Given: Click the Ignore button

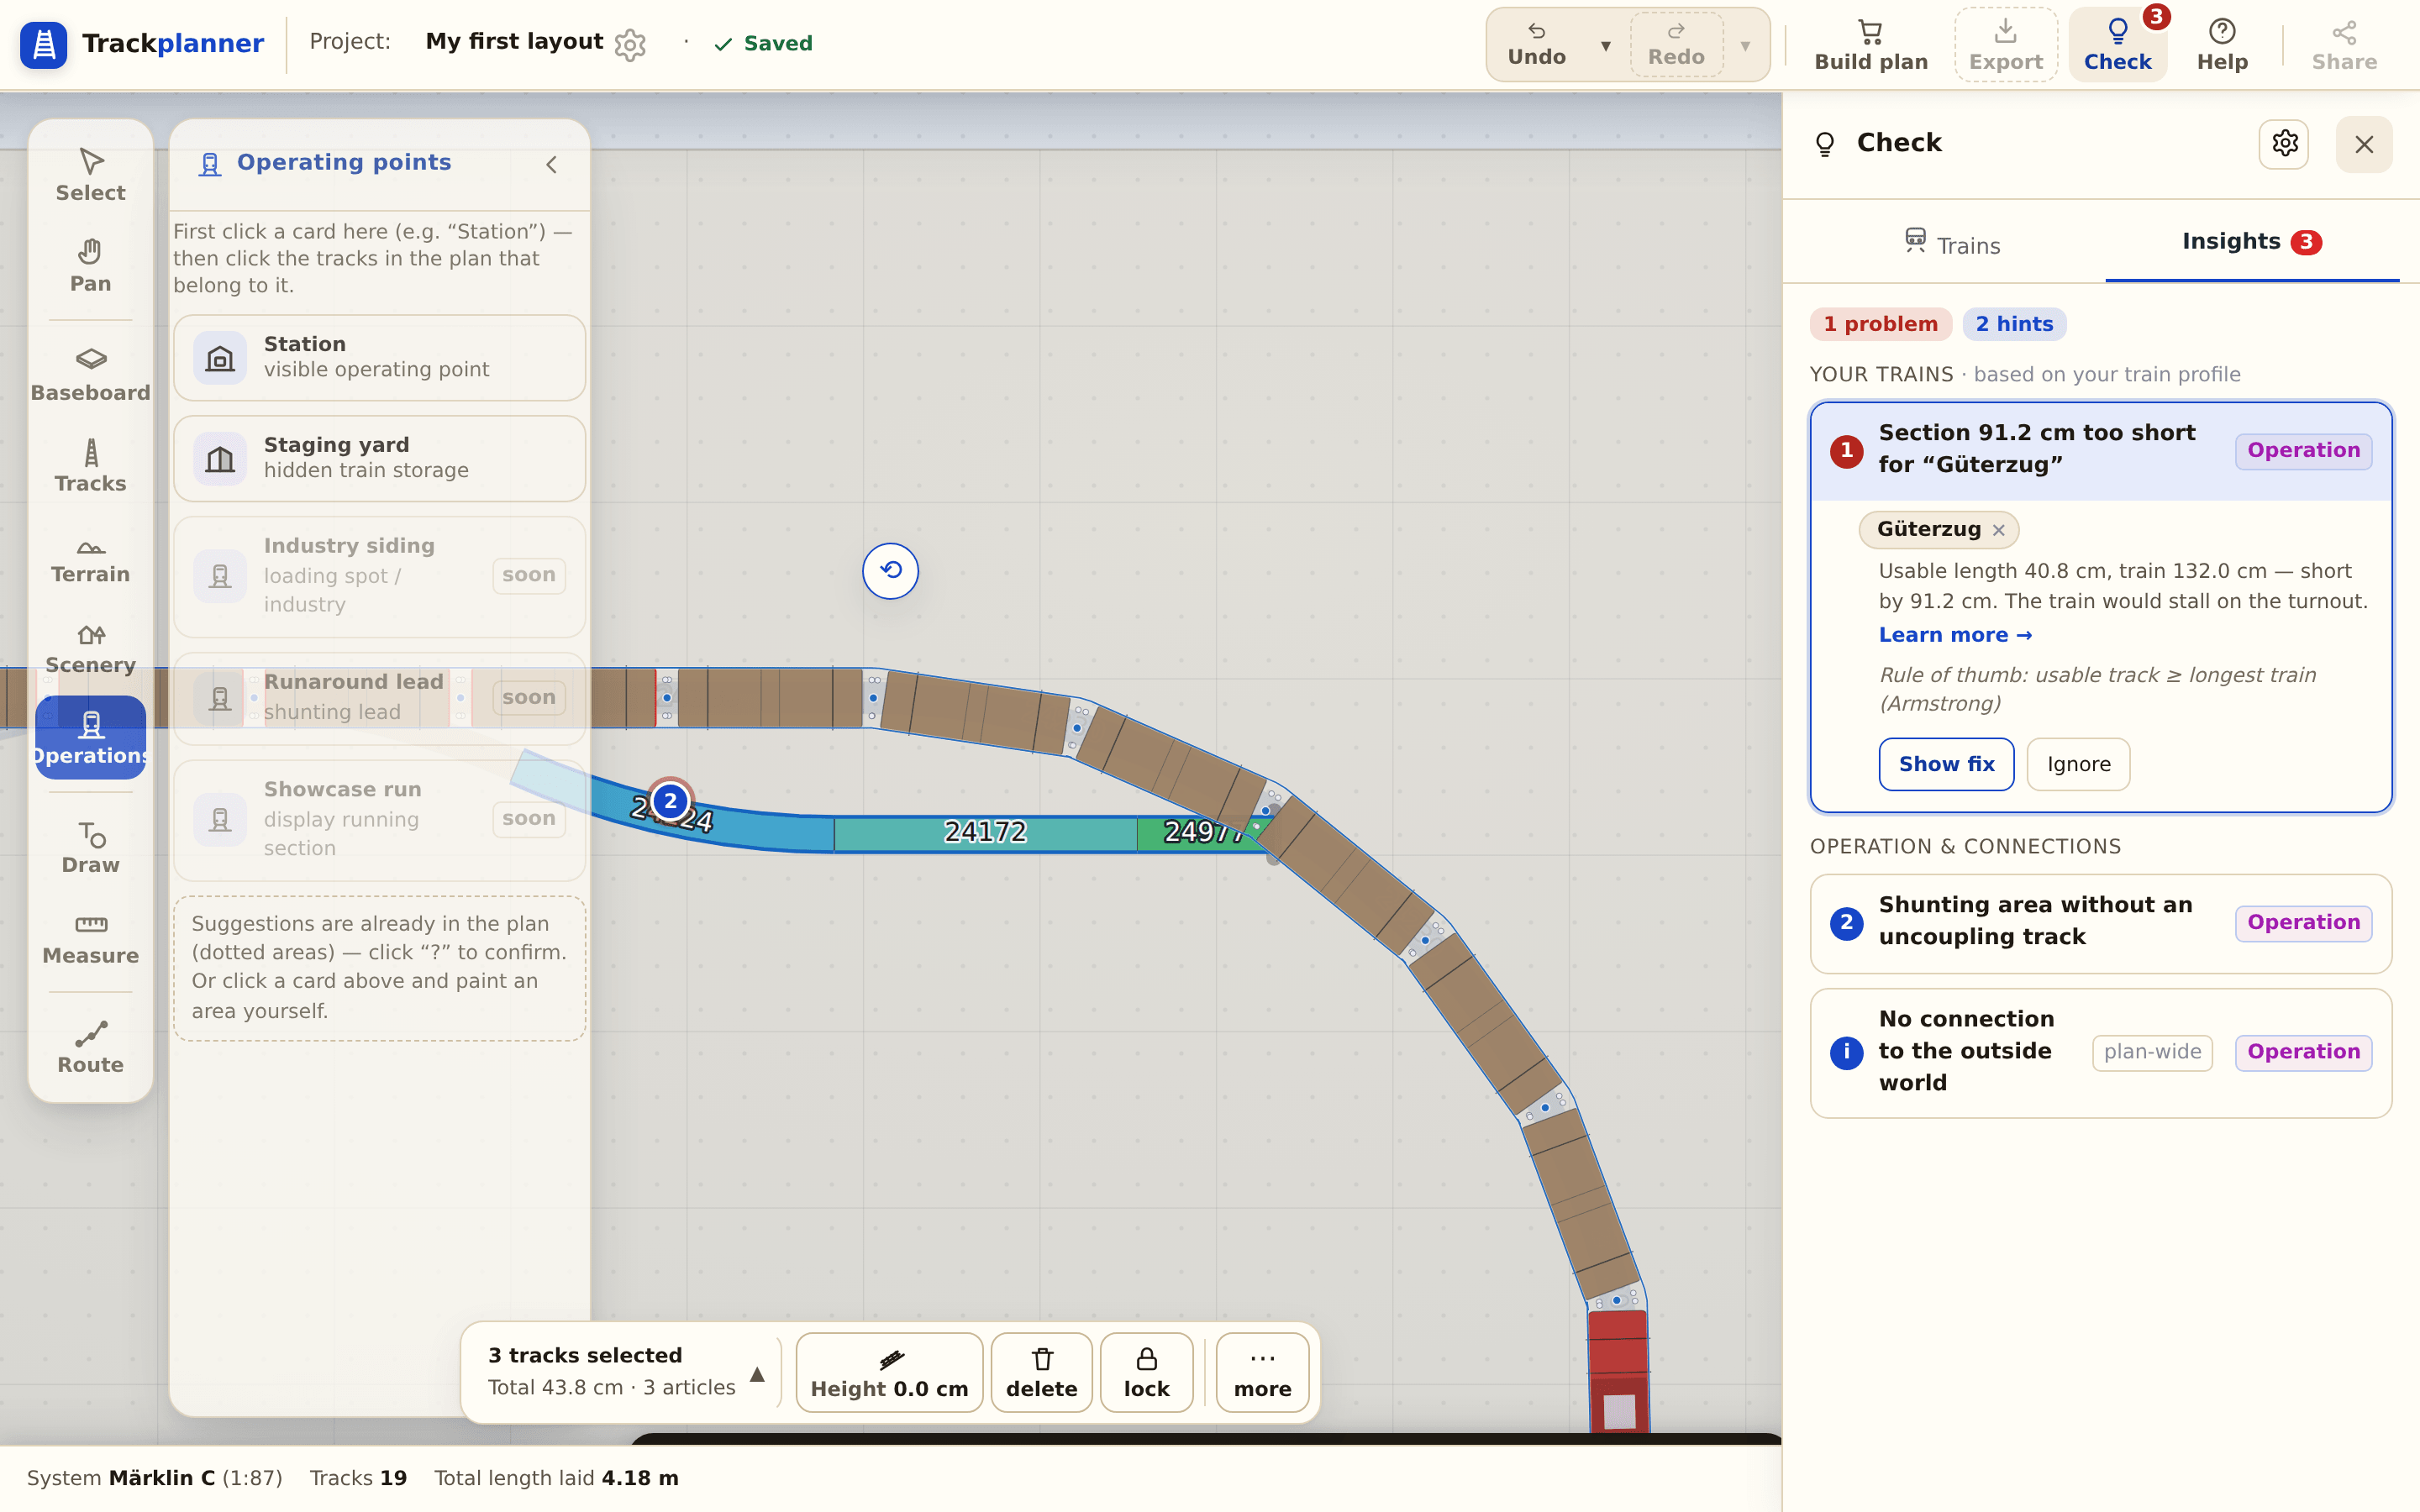Looking at the screenshot, I should (2078, 764).
